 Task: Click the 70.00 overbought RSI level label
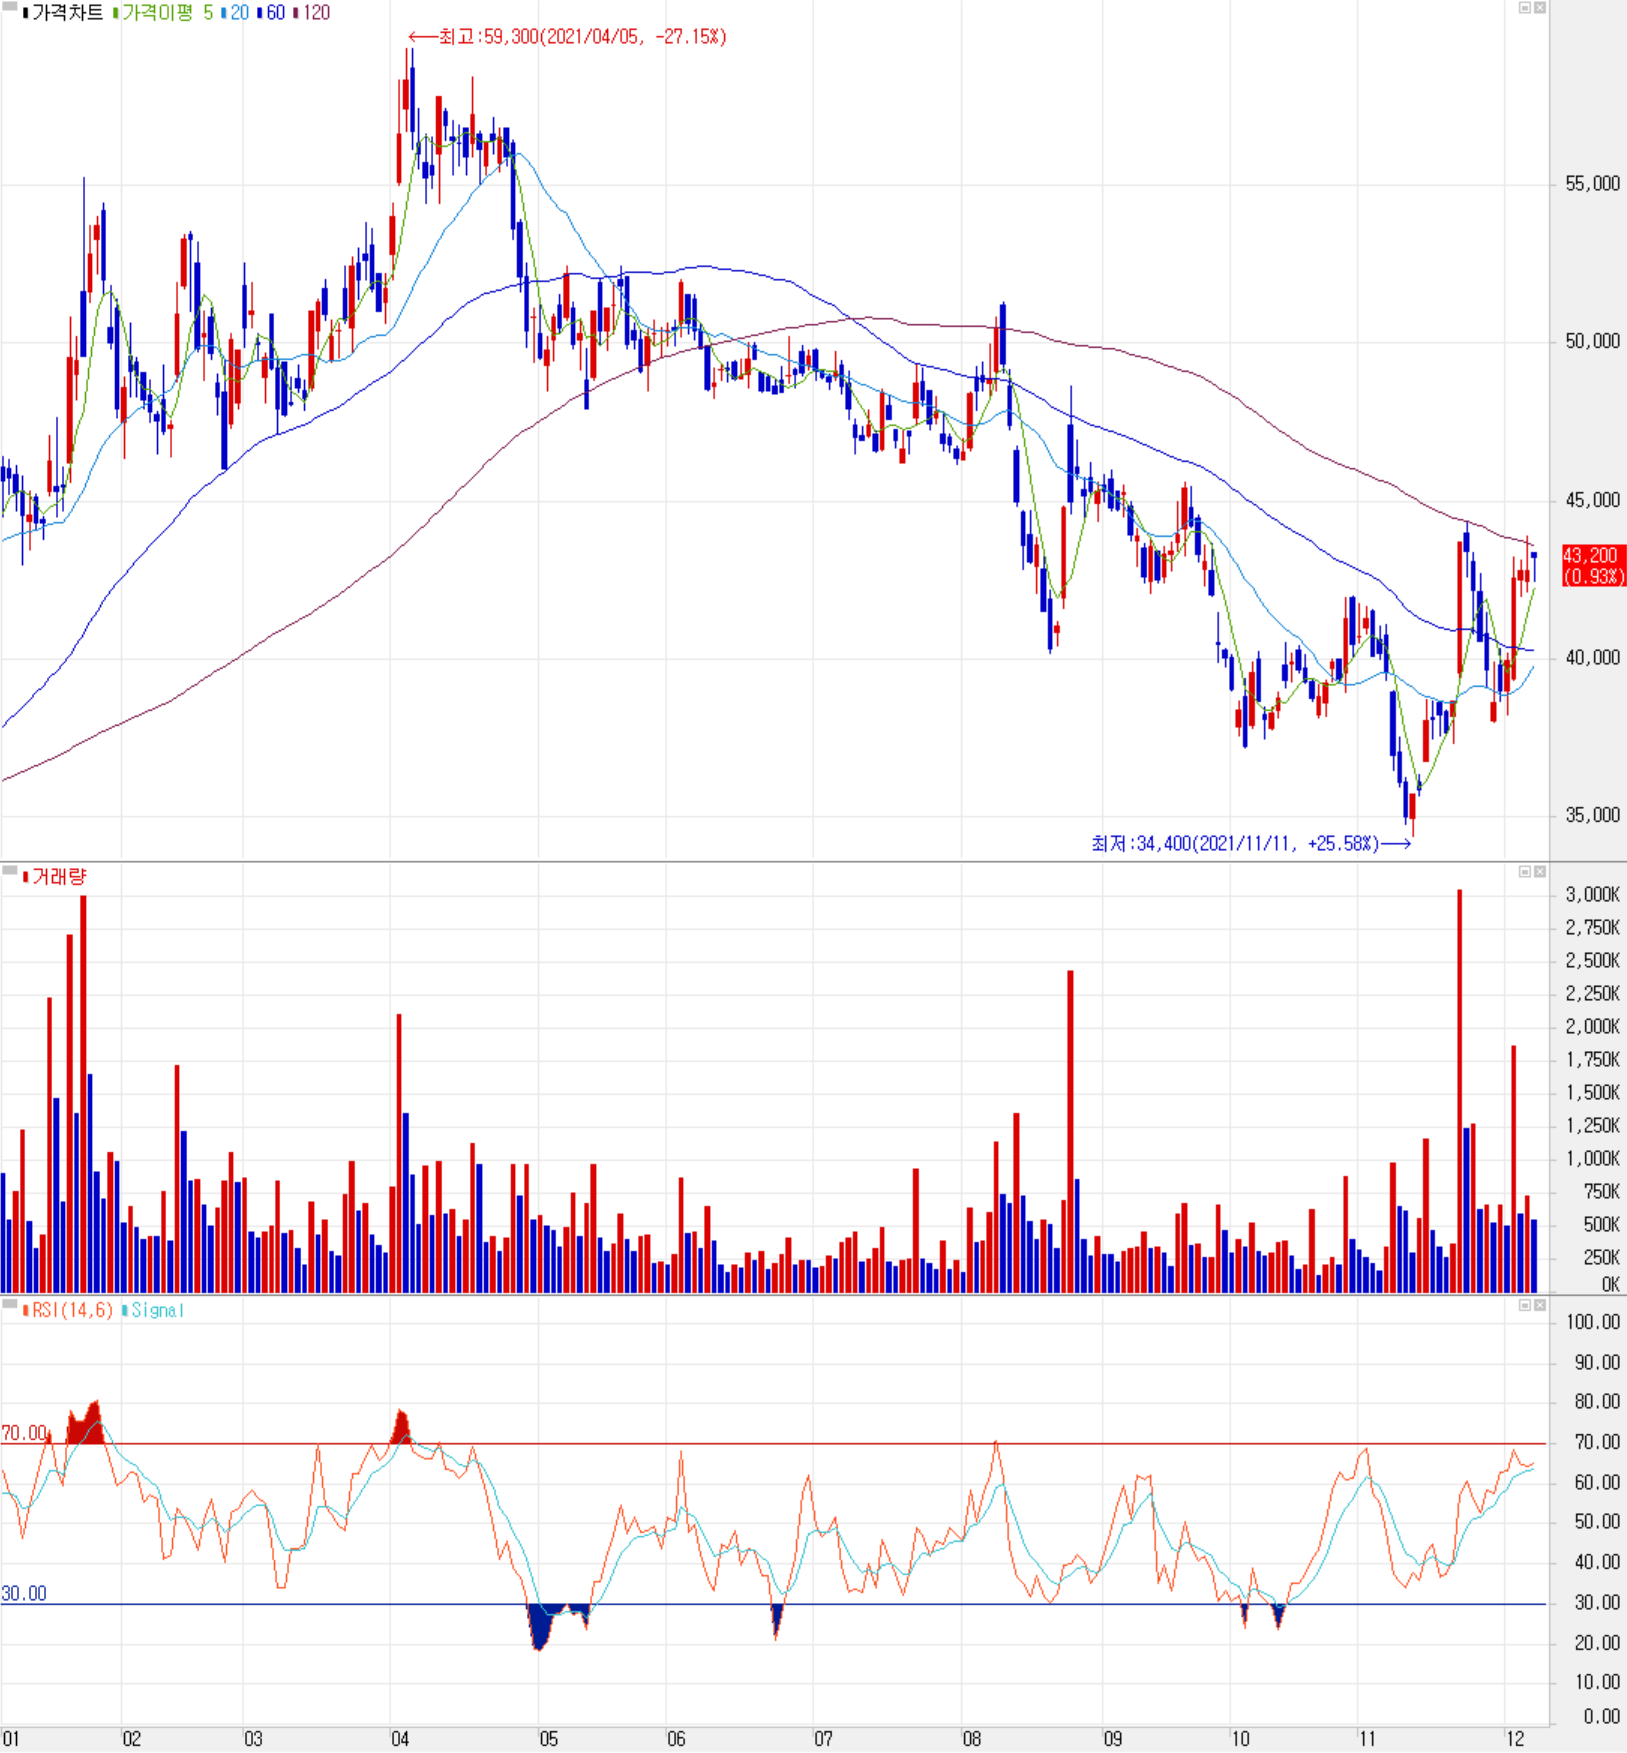click(x=25, y=1434)
